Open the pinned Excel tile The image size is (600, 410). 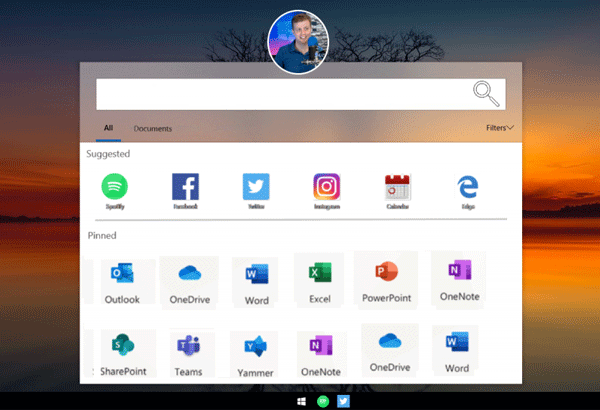pyautogui.click(x=320, y=282)
